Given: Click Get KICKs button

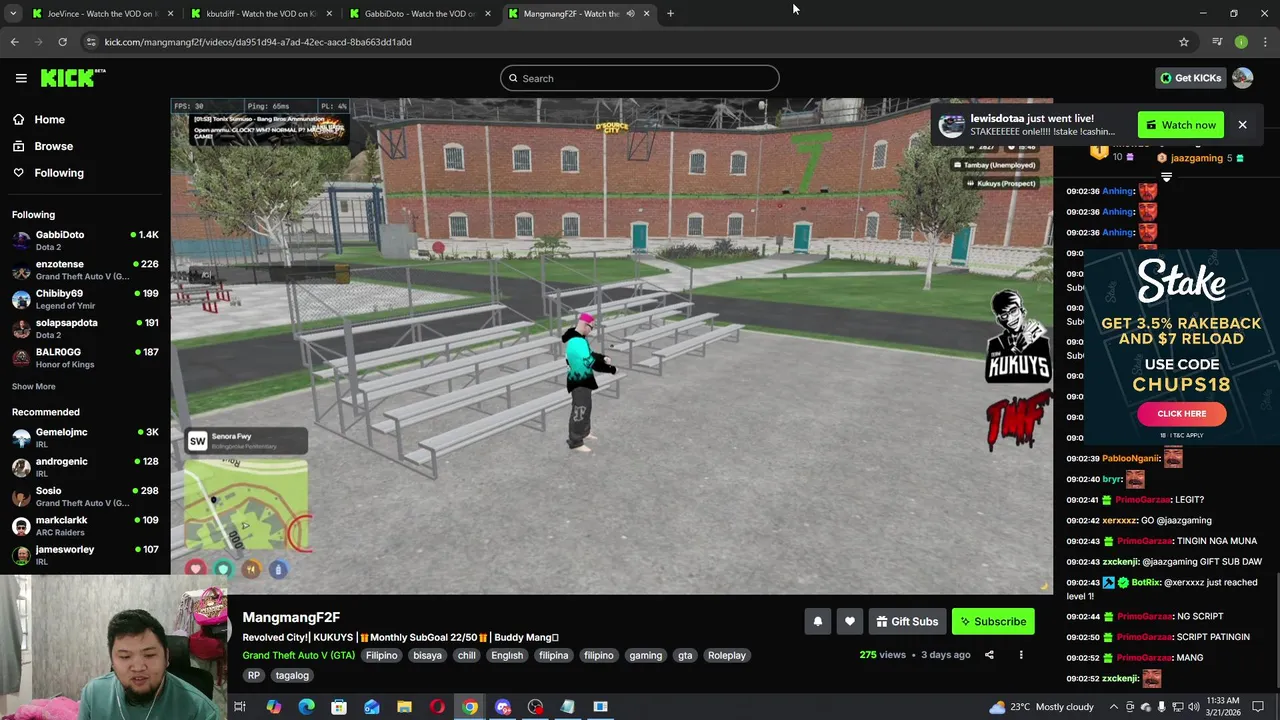Looking at the screenshot, I should point(1190,78).
